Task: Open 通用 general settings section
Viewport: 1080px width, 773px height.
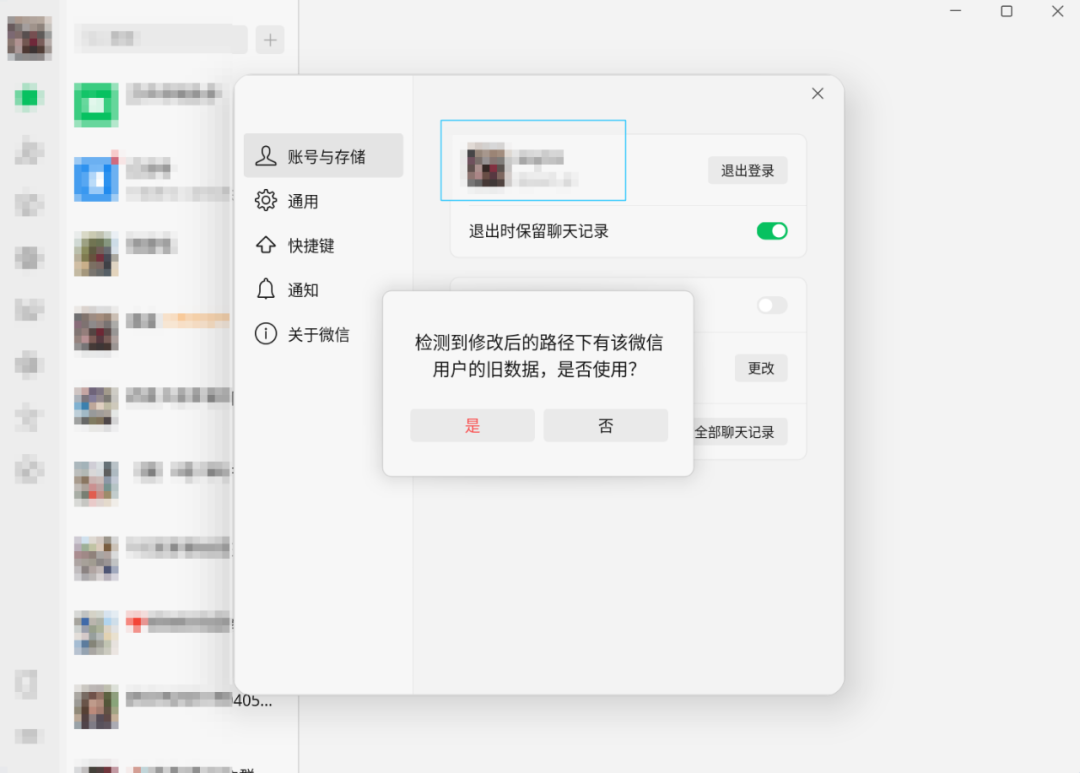Action: tap(323, 200)
